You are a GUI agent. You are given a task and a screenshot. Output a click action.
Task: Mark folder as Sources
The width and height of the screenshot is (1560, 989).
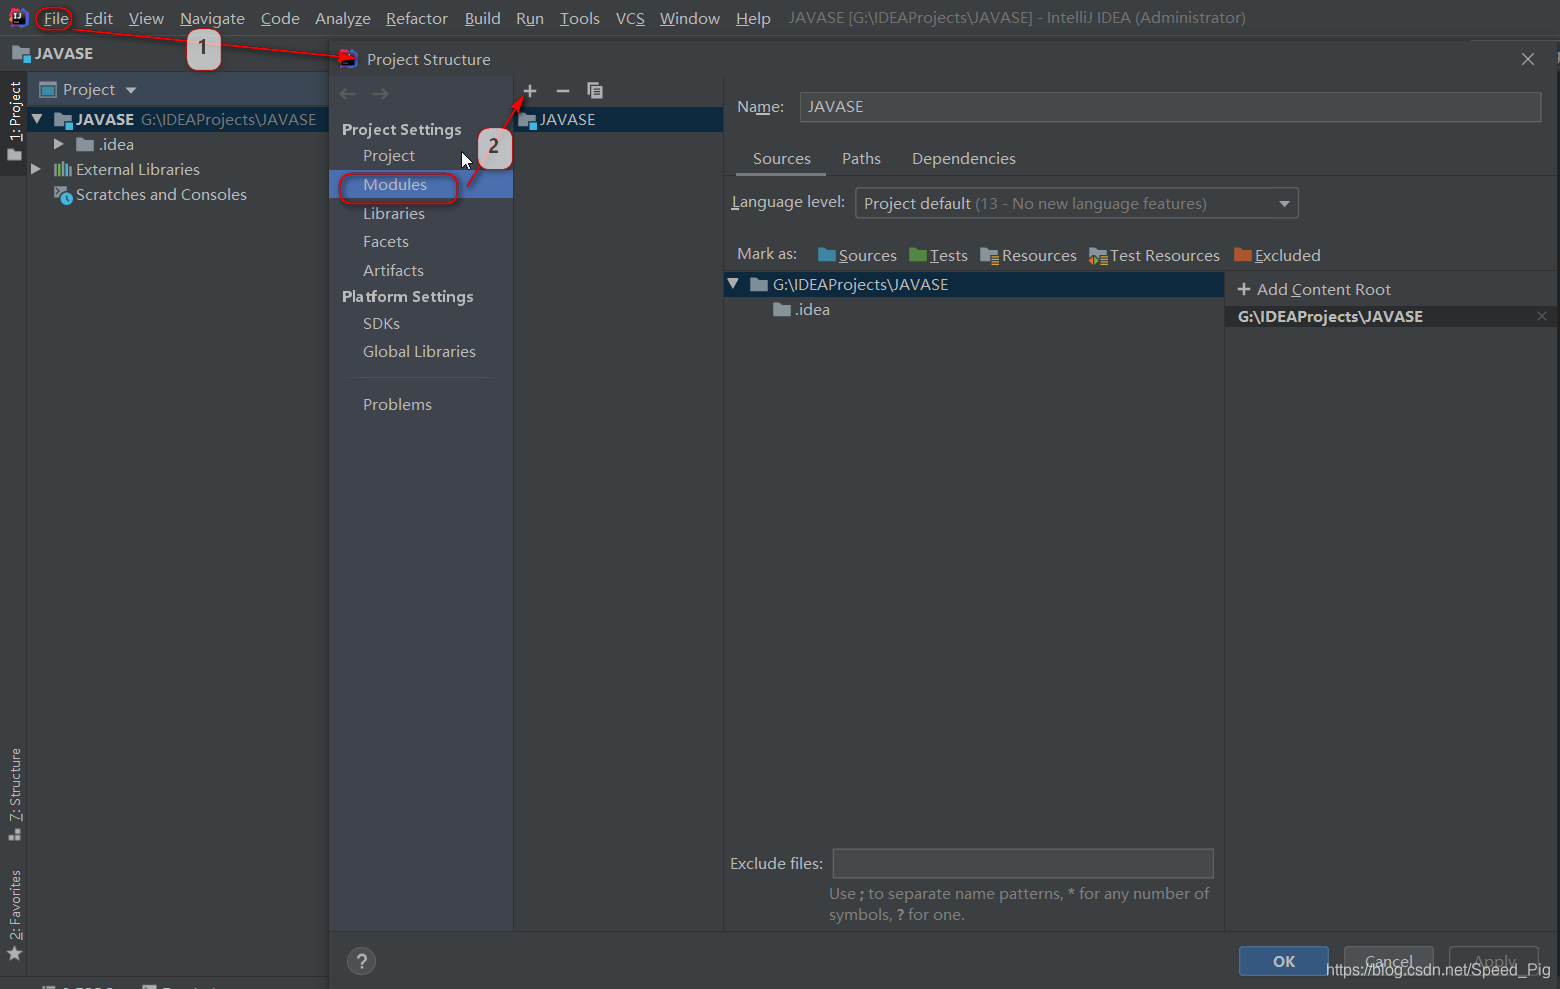point(857,256)
